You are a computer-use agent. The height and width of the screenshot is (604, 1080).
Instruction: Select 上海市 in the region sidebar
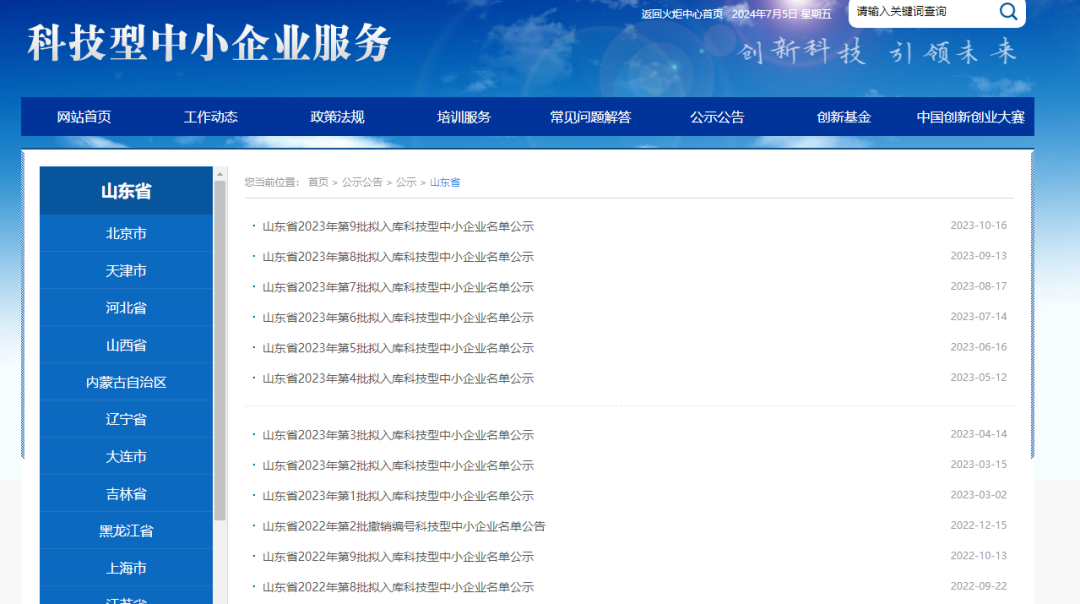126,568
